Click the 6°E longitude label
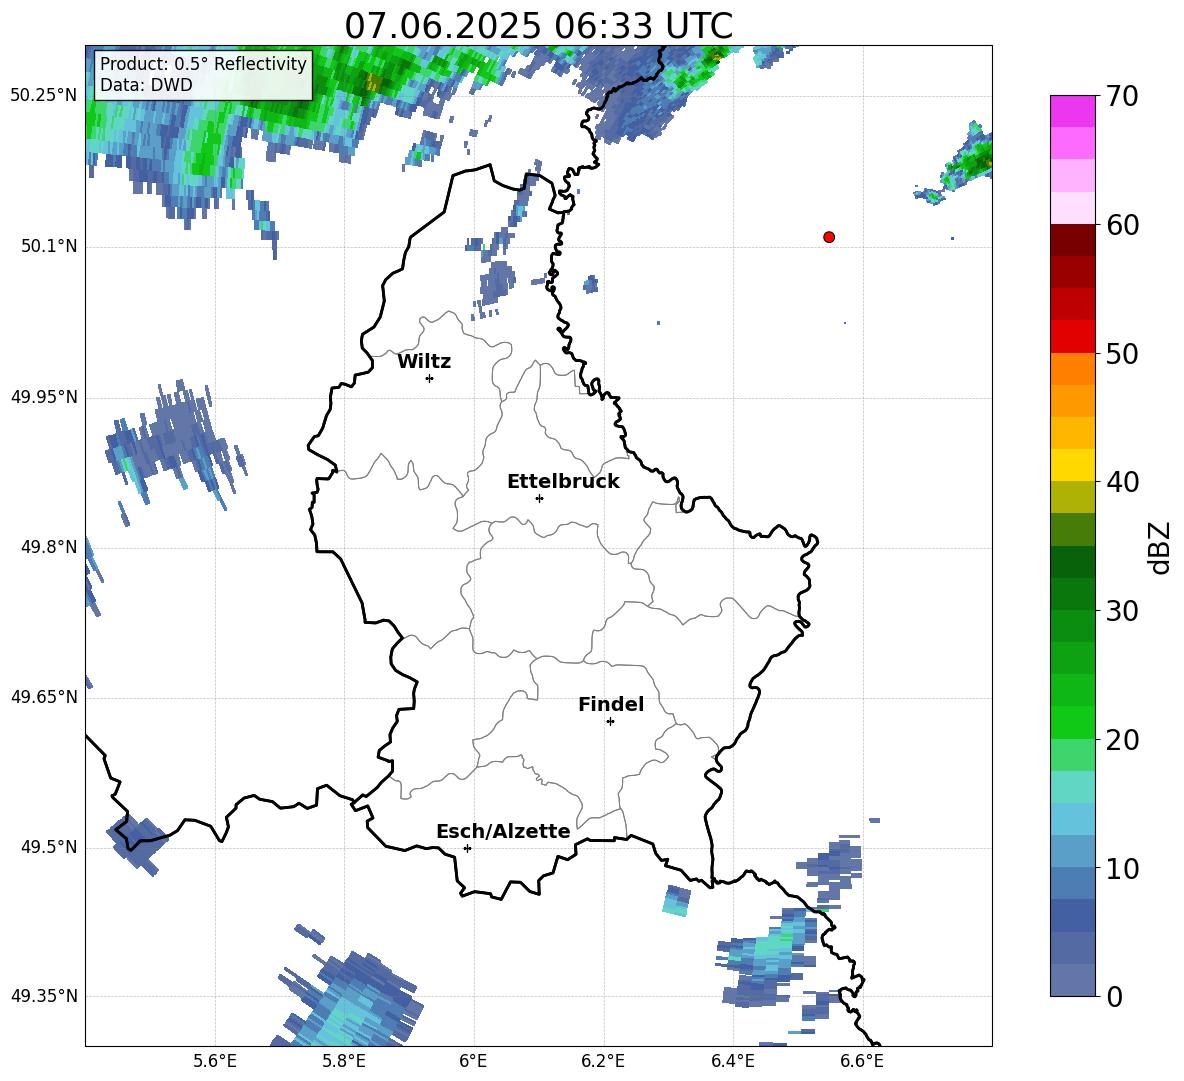Viewport: 1184px width, 1081px height. tap(473, 1061)
